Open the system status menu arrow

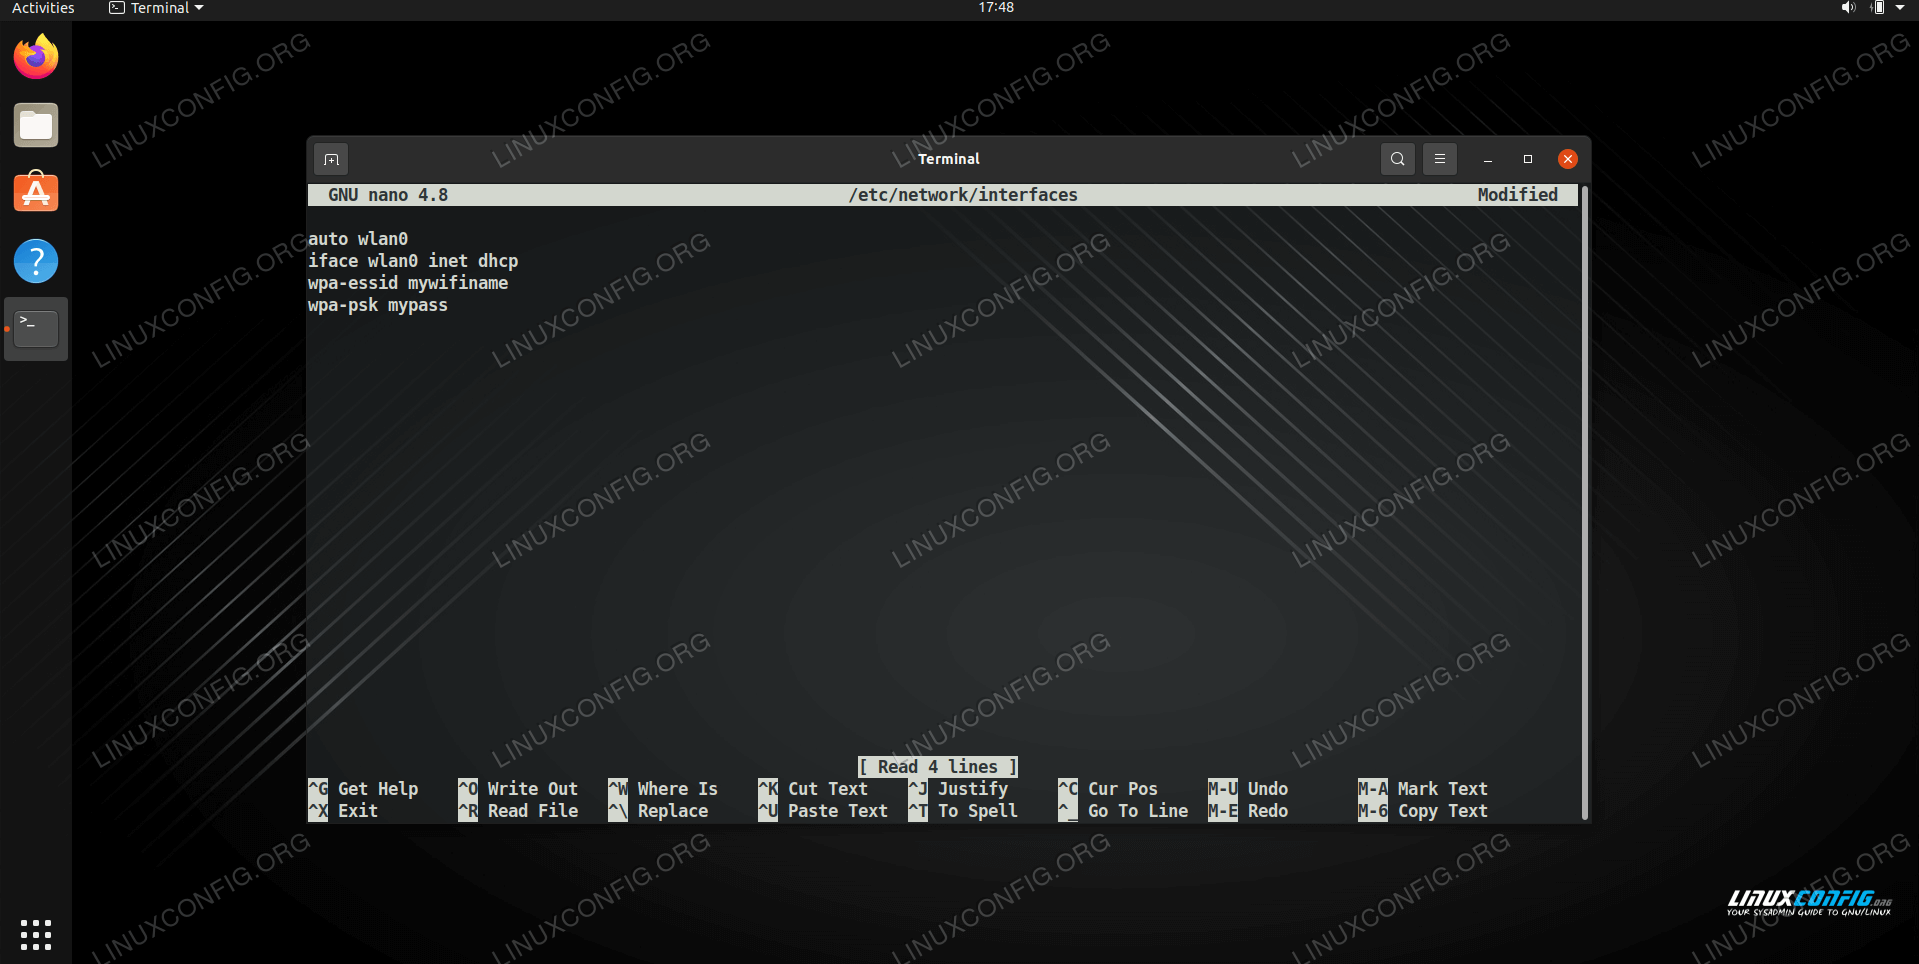(1900, 8)
